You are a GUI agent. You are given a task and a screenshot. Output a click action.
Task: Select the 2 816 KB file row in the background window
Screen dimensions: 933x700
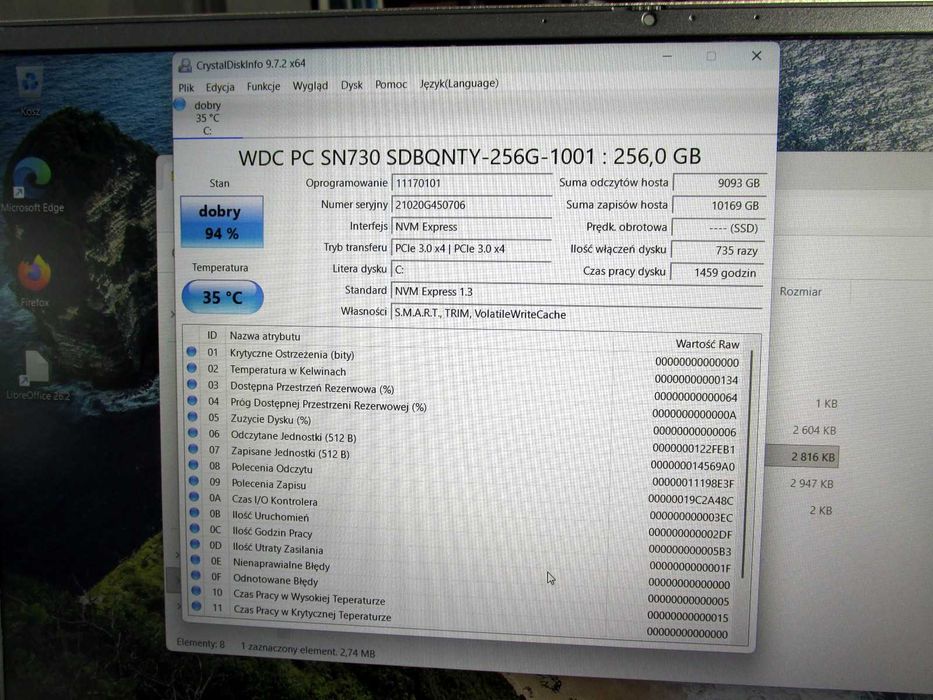pyautogui.click(x=803, y=457)
